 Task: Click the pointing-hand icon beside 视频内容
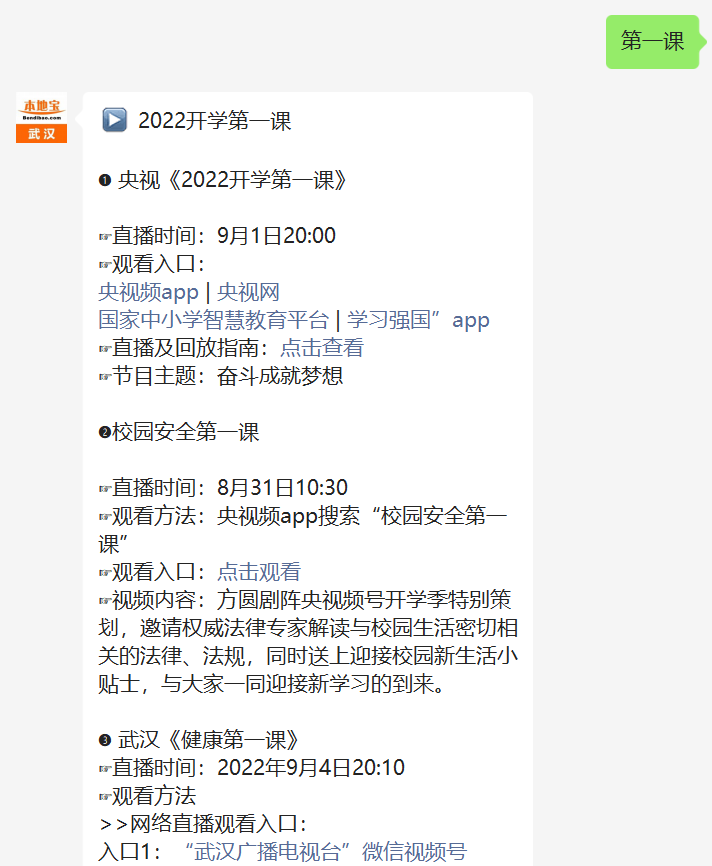coord(105,600)
